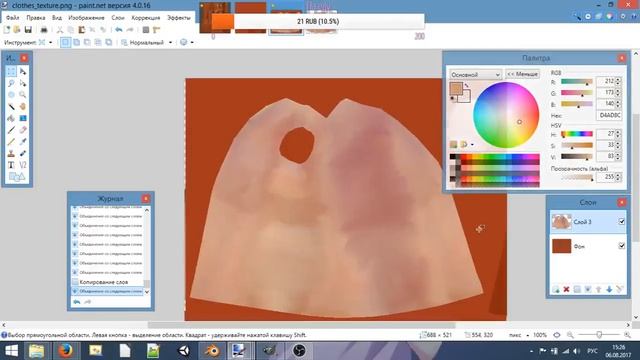This screenshot has height=360, width=640.
Task: Click the Hex color input field
Action: pos(609,116)
